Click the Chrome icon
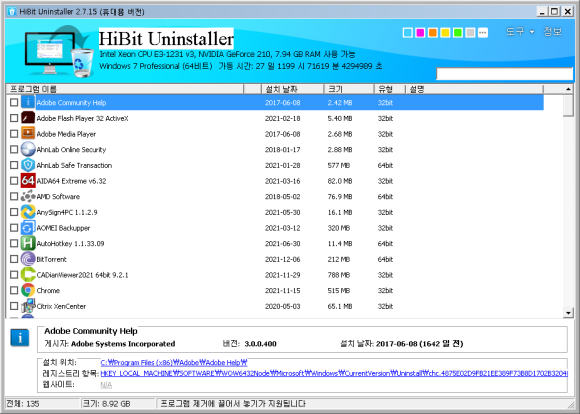This screenshot has width=580, height=414. pyautogui.click(x=28, y=290)
